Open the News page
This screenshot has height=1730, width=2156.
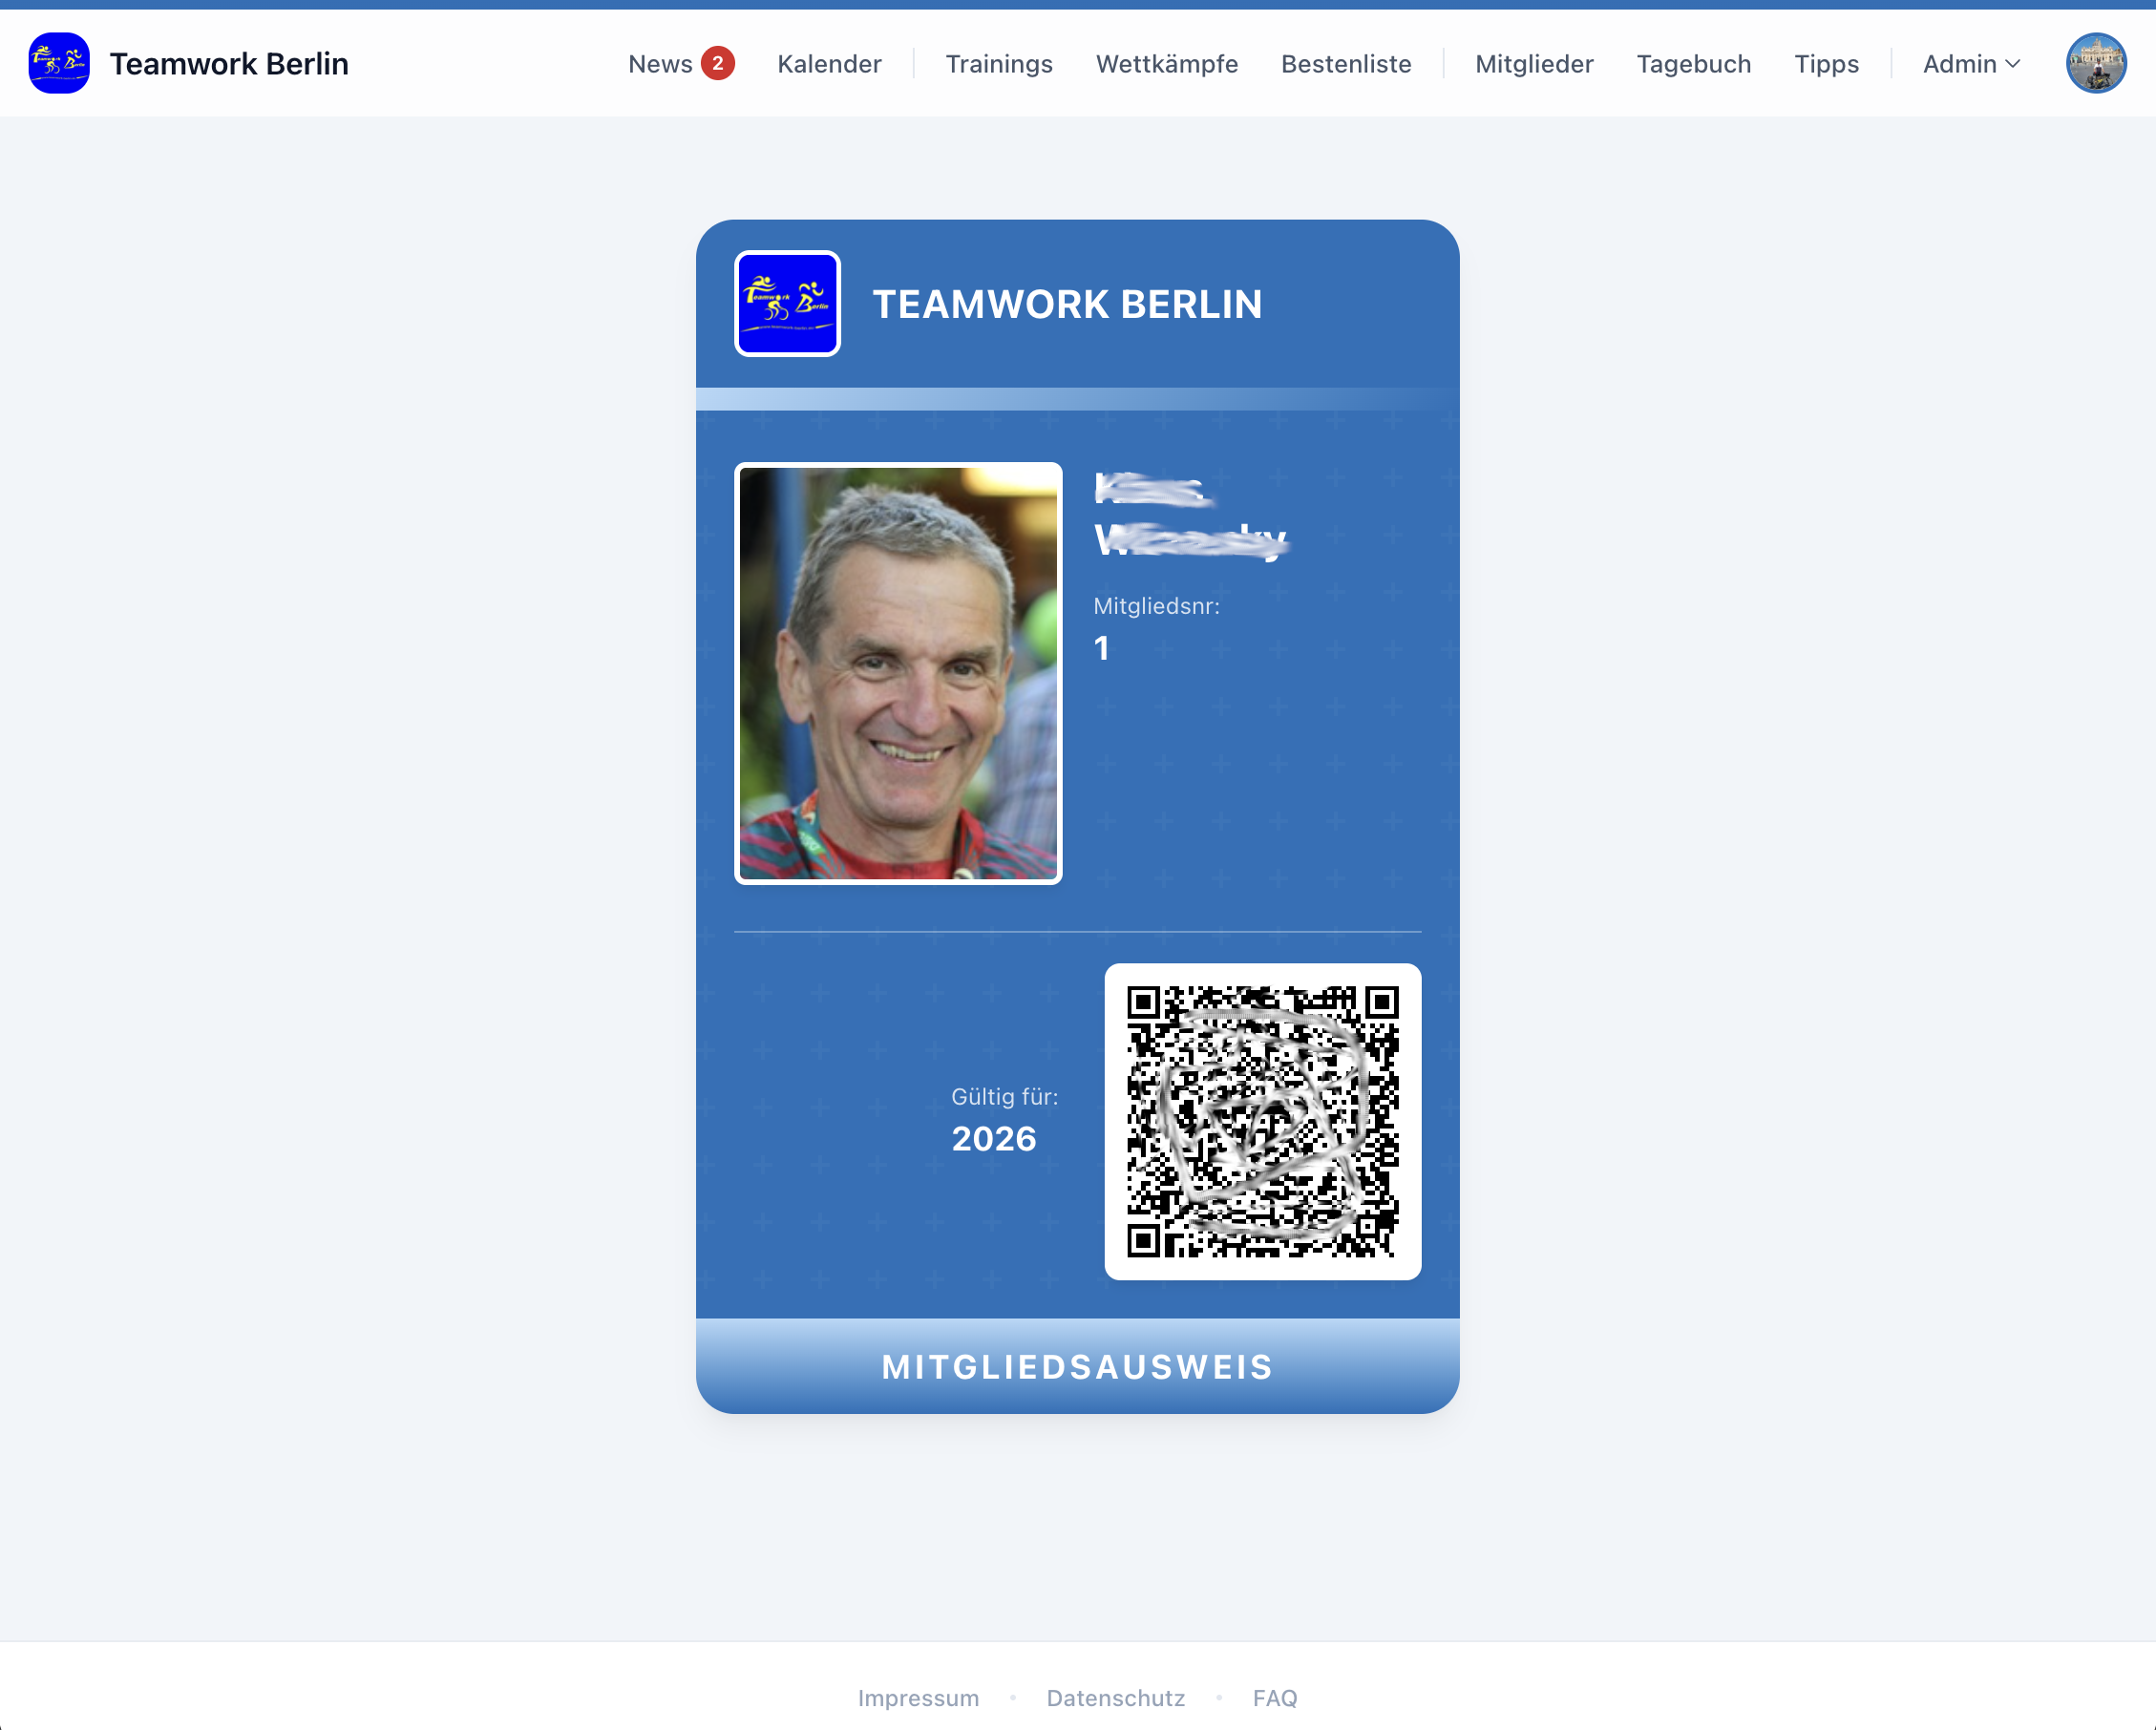pos(660,64)
